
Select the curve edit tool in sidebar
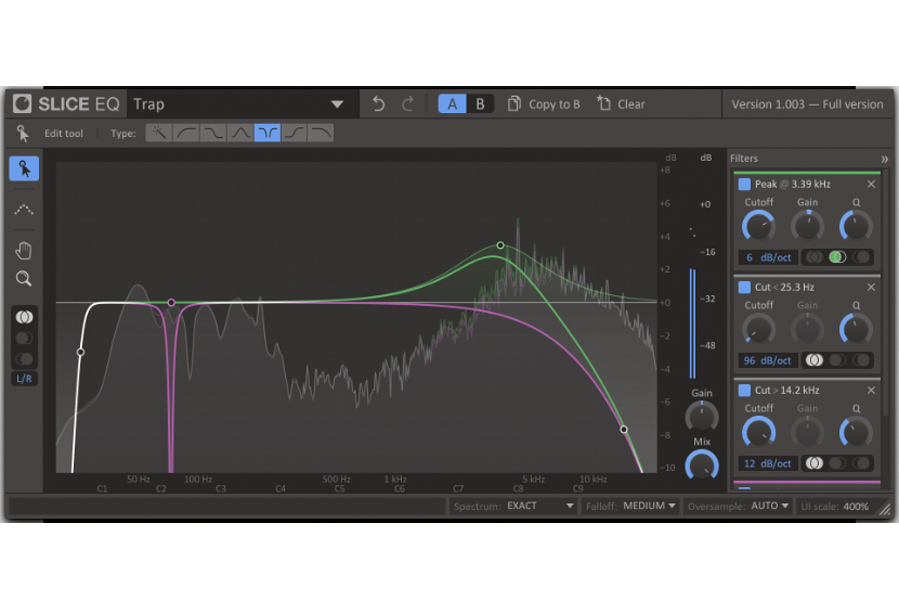coord(23,209)
